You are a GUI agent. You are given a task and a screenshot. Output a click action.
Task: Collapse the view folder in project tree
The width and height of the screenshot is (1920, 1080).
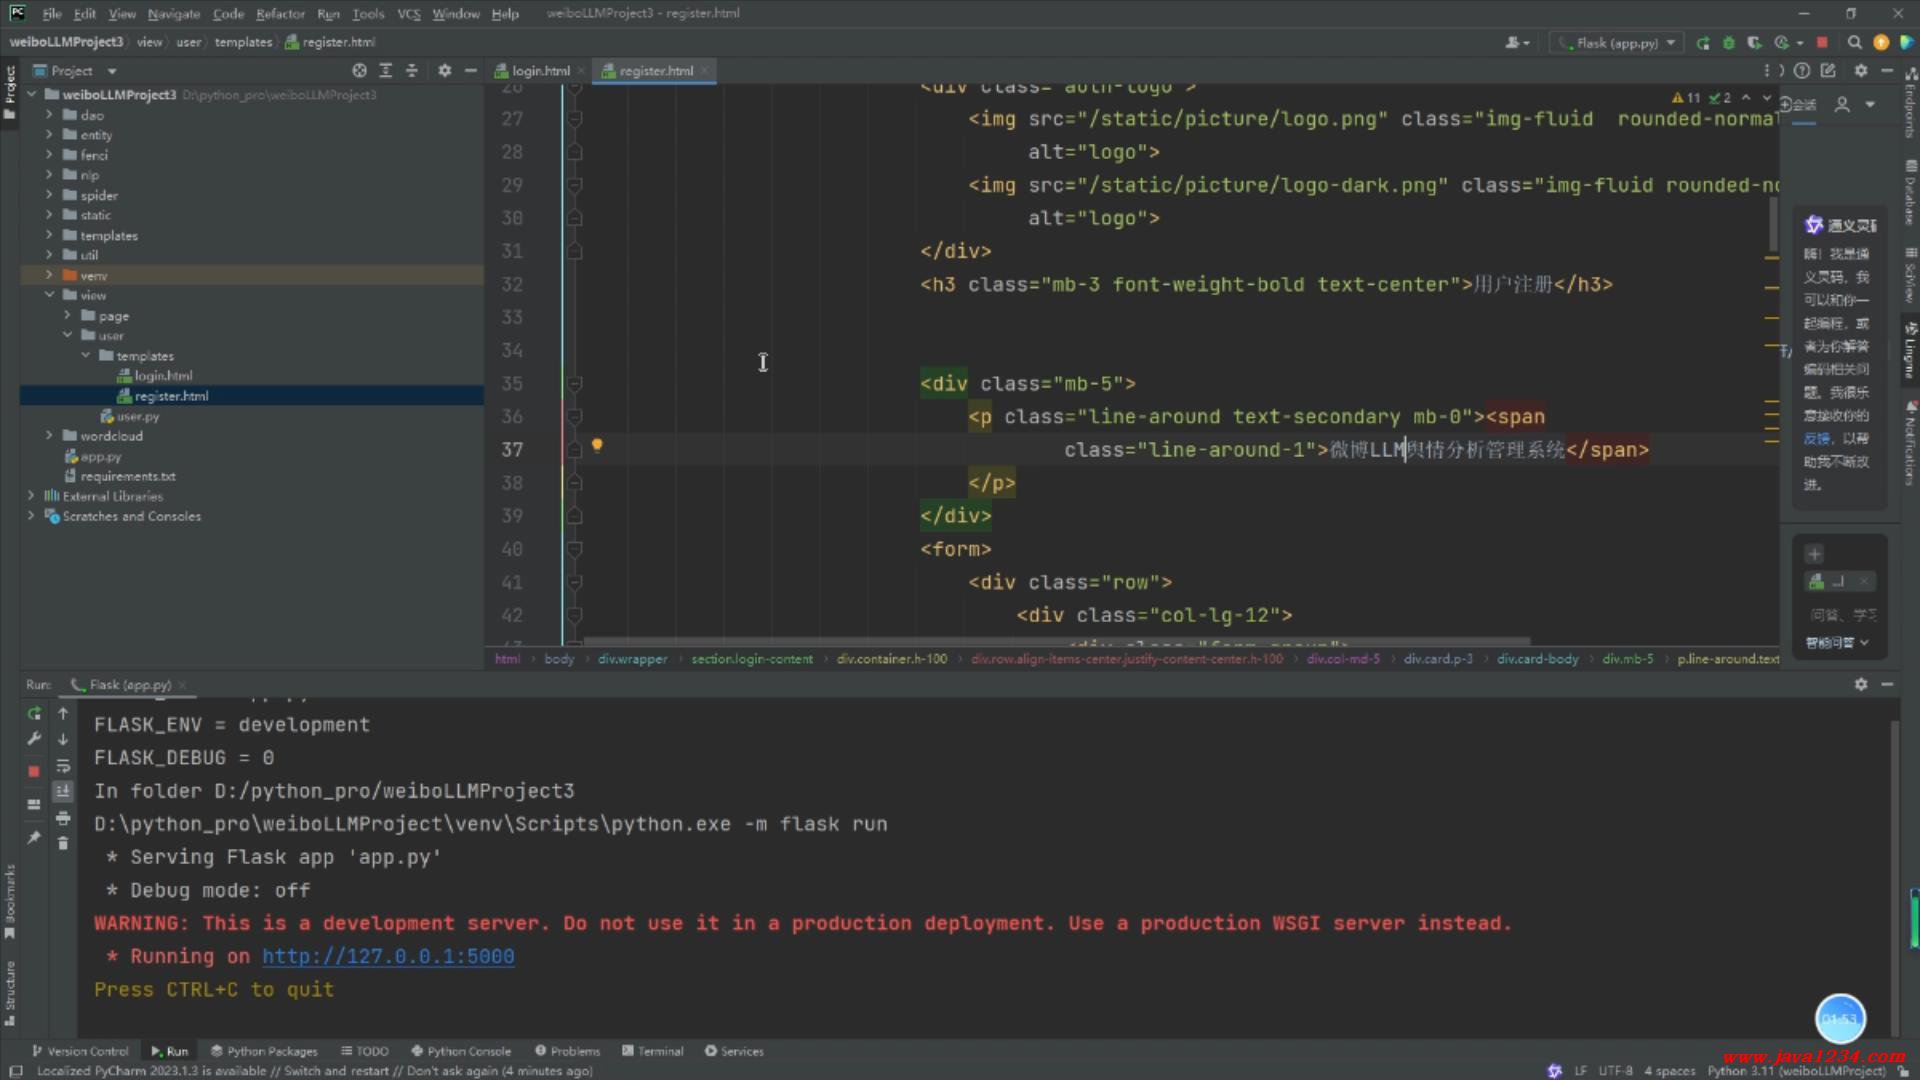tap(49, 295)
